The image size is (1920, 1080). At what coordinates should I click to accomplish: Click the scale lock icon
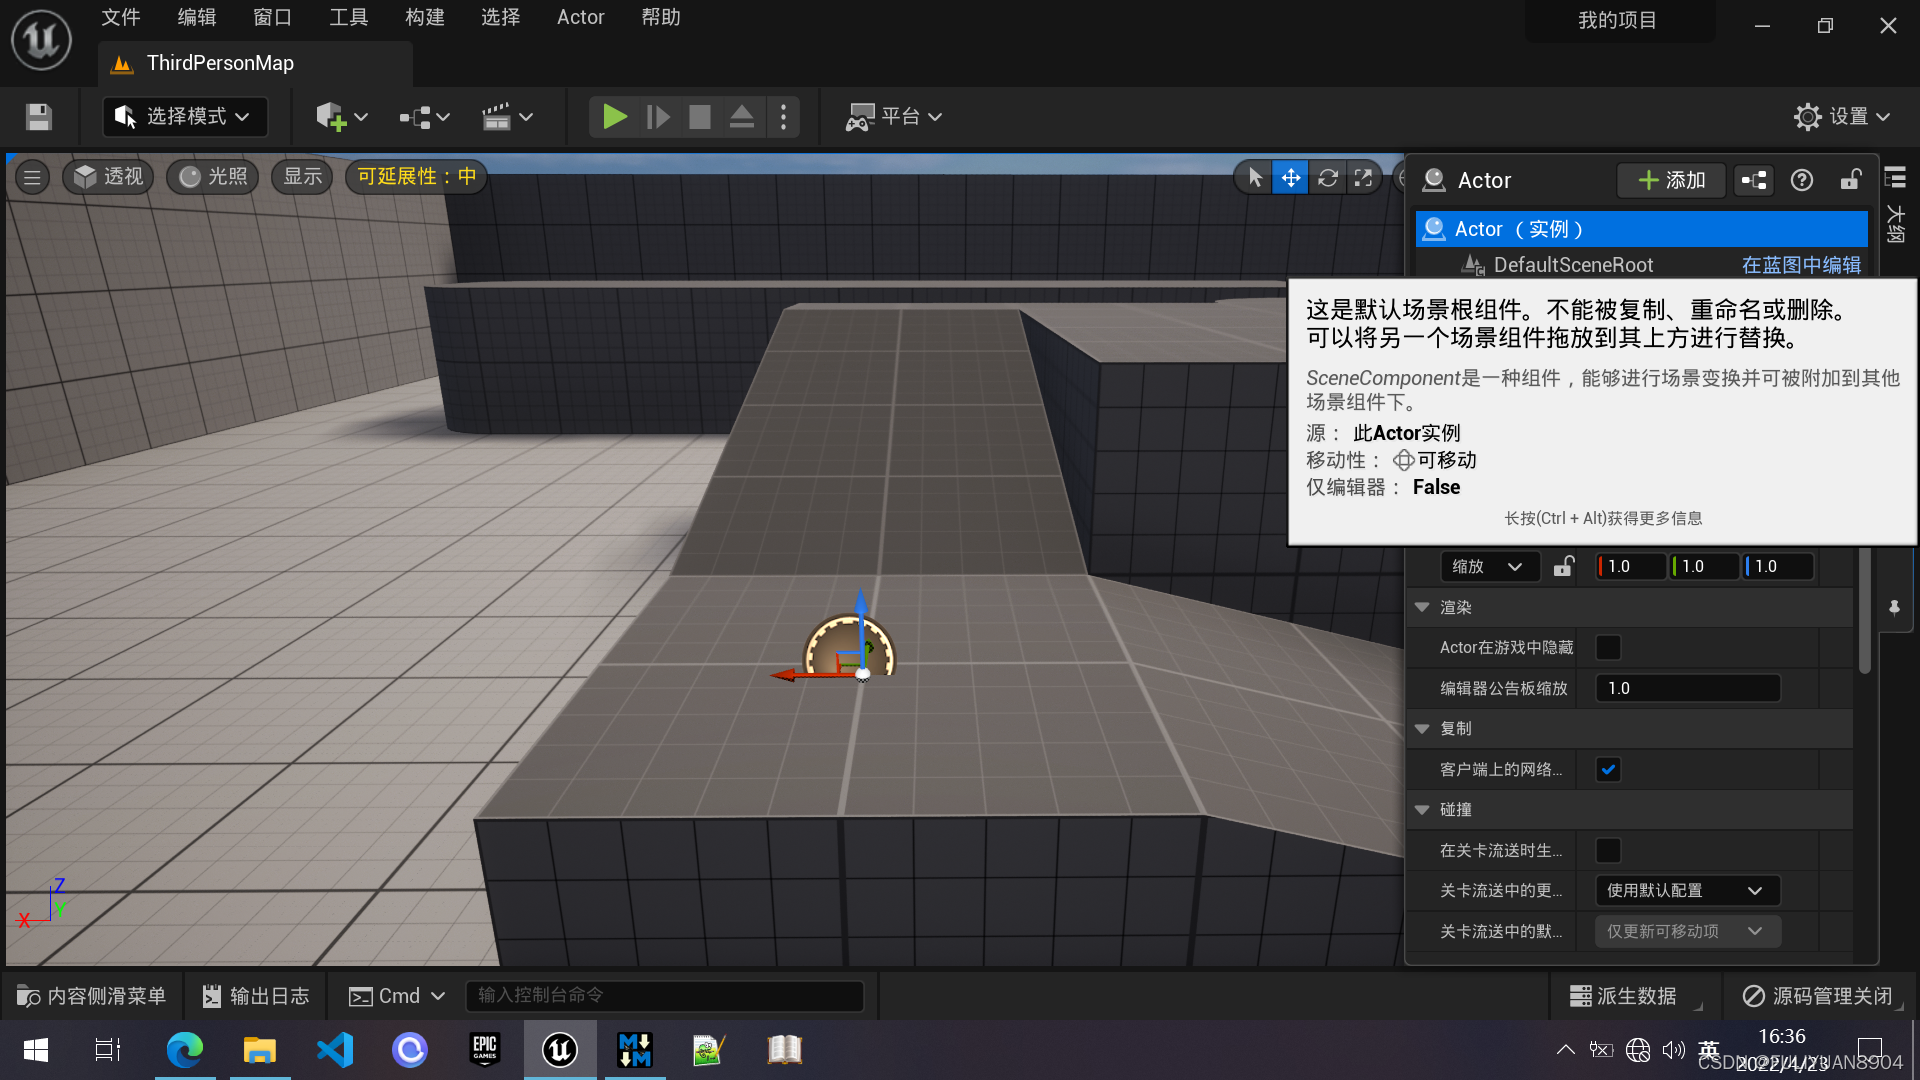1564,567
